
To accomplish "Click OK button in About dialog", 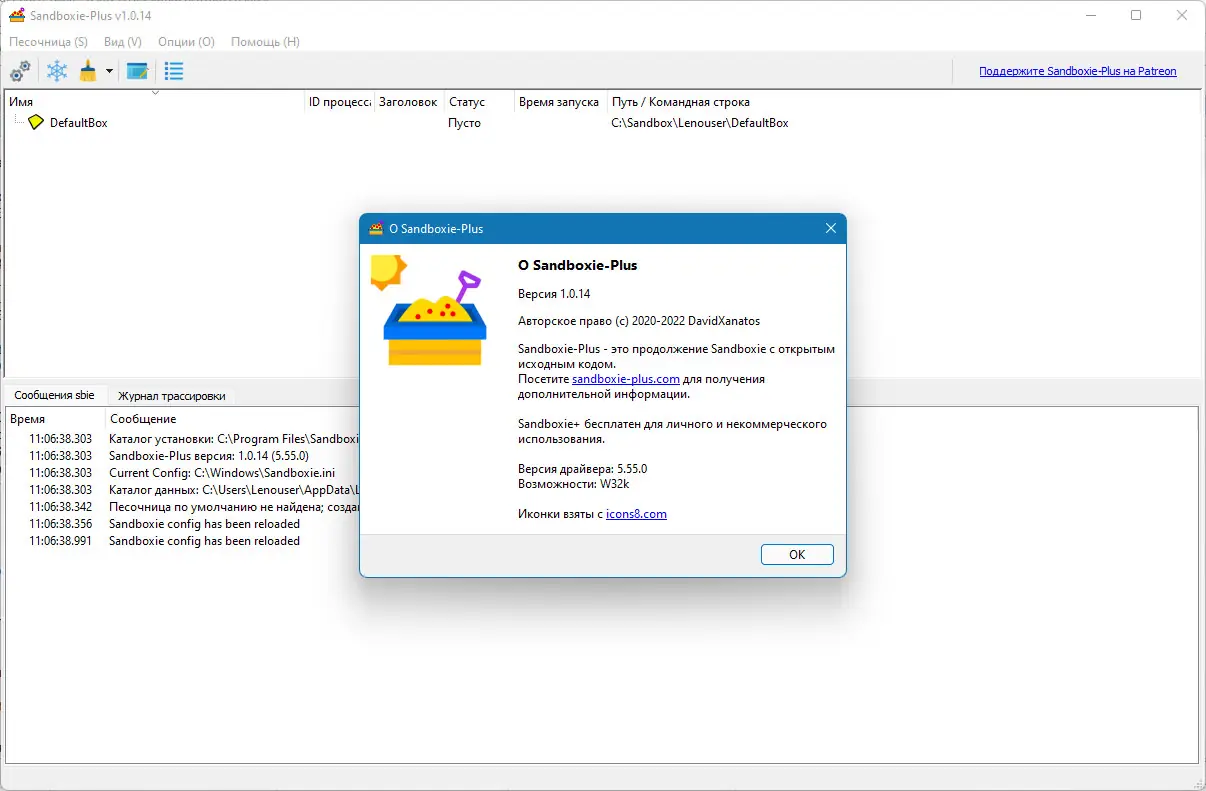I will click(x=797, y=555).
